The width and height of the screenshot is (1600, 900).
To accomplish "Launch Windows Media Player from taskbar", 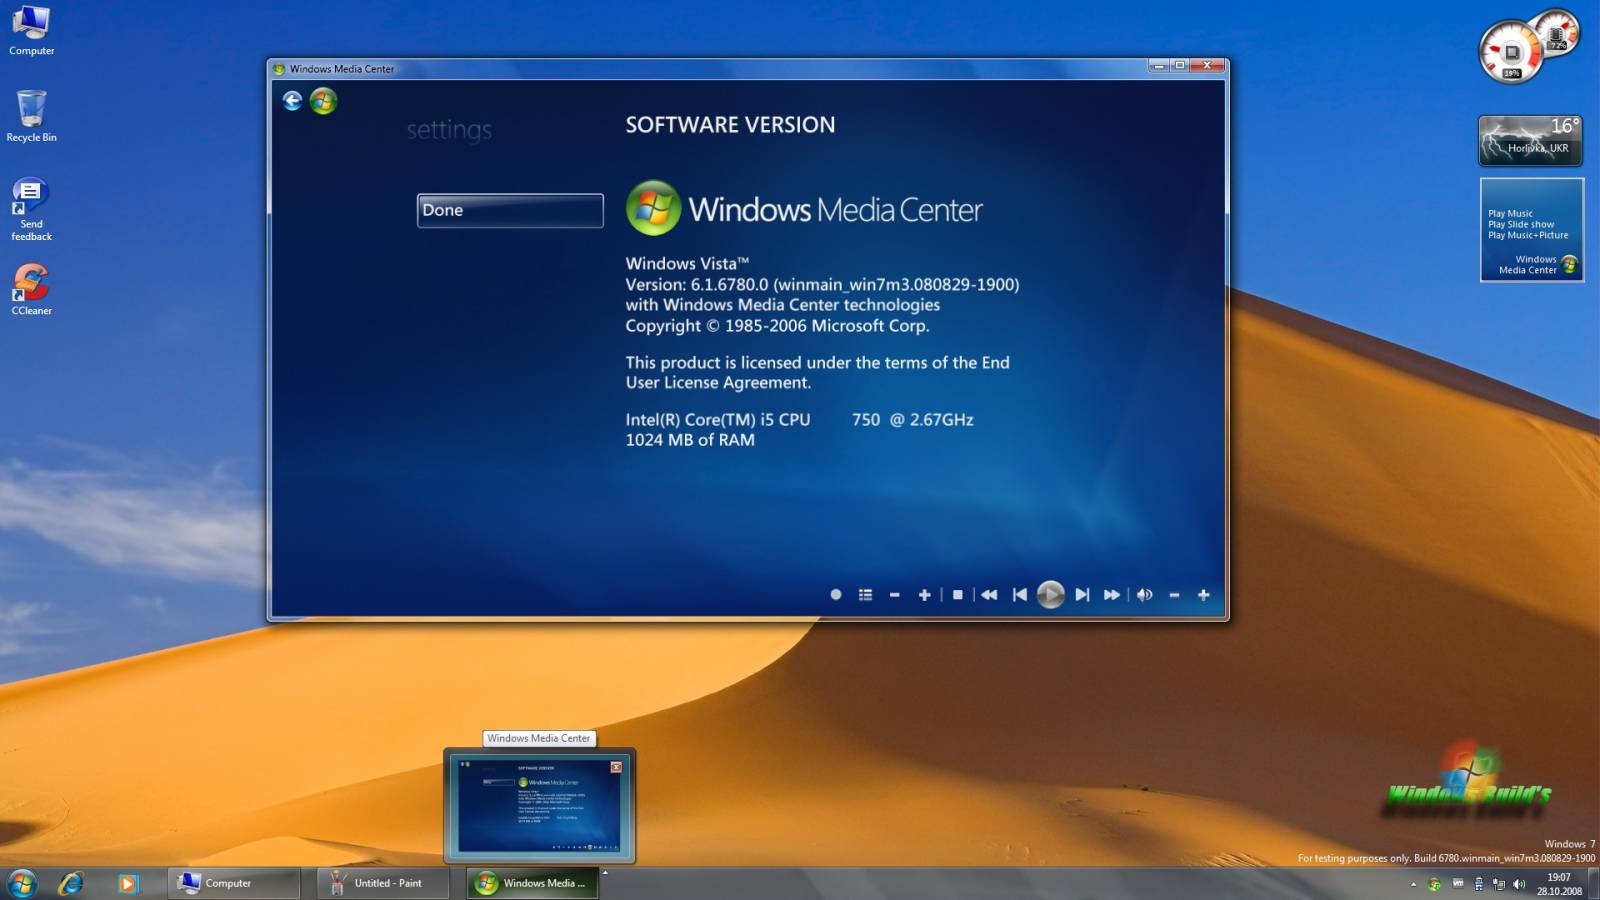I will click(x=128, y=883).
